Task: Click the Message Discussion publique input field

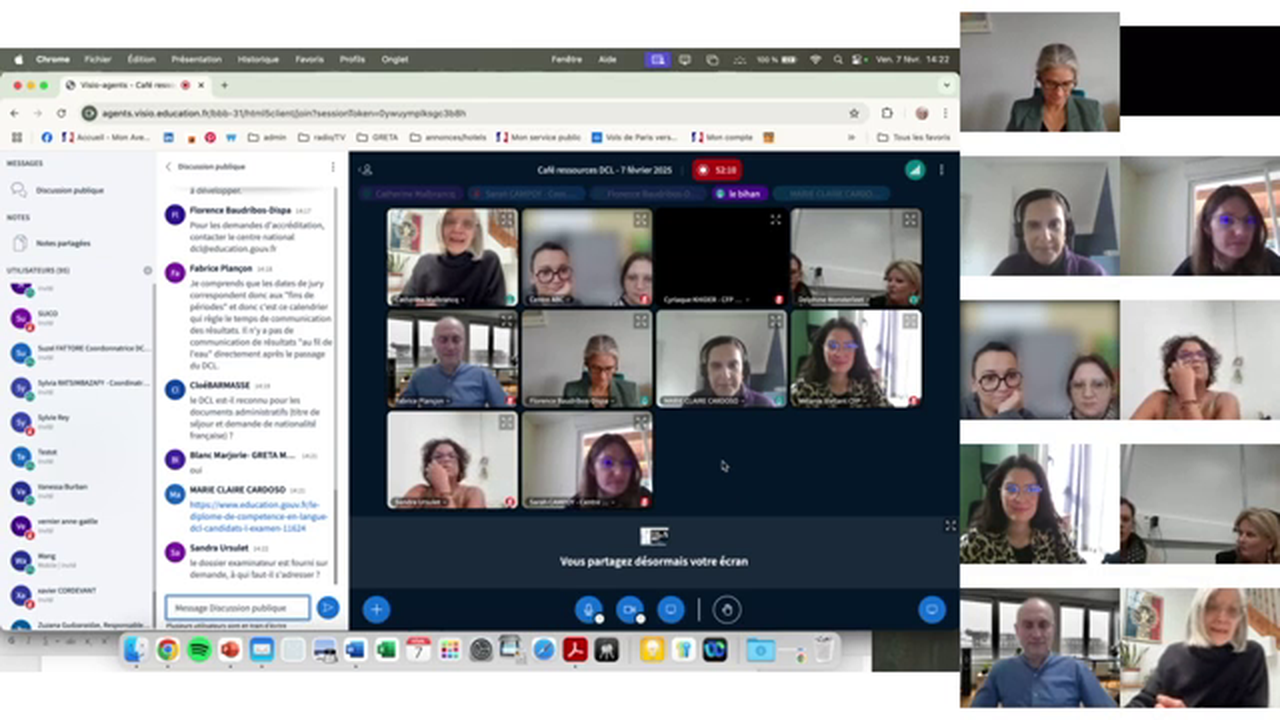Action: 238,607
